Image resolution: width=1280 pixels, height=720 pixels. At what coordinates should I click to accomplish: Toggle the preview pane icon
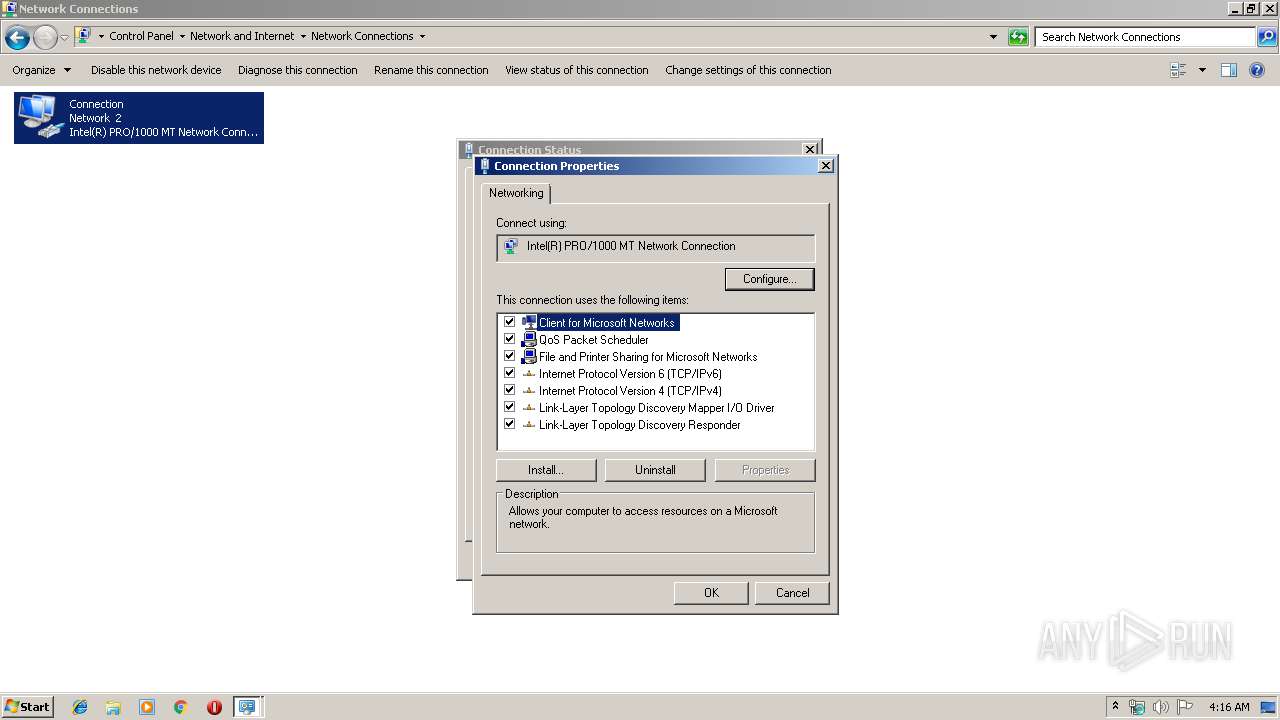click(1229, 70)
